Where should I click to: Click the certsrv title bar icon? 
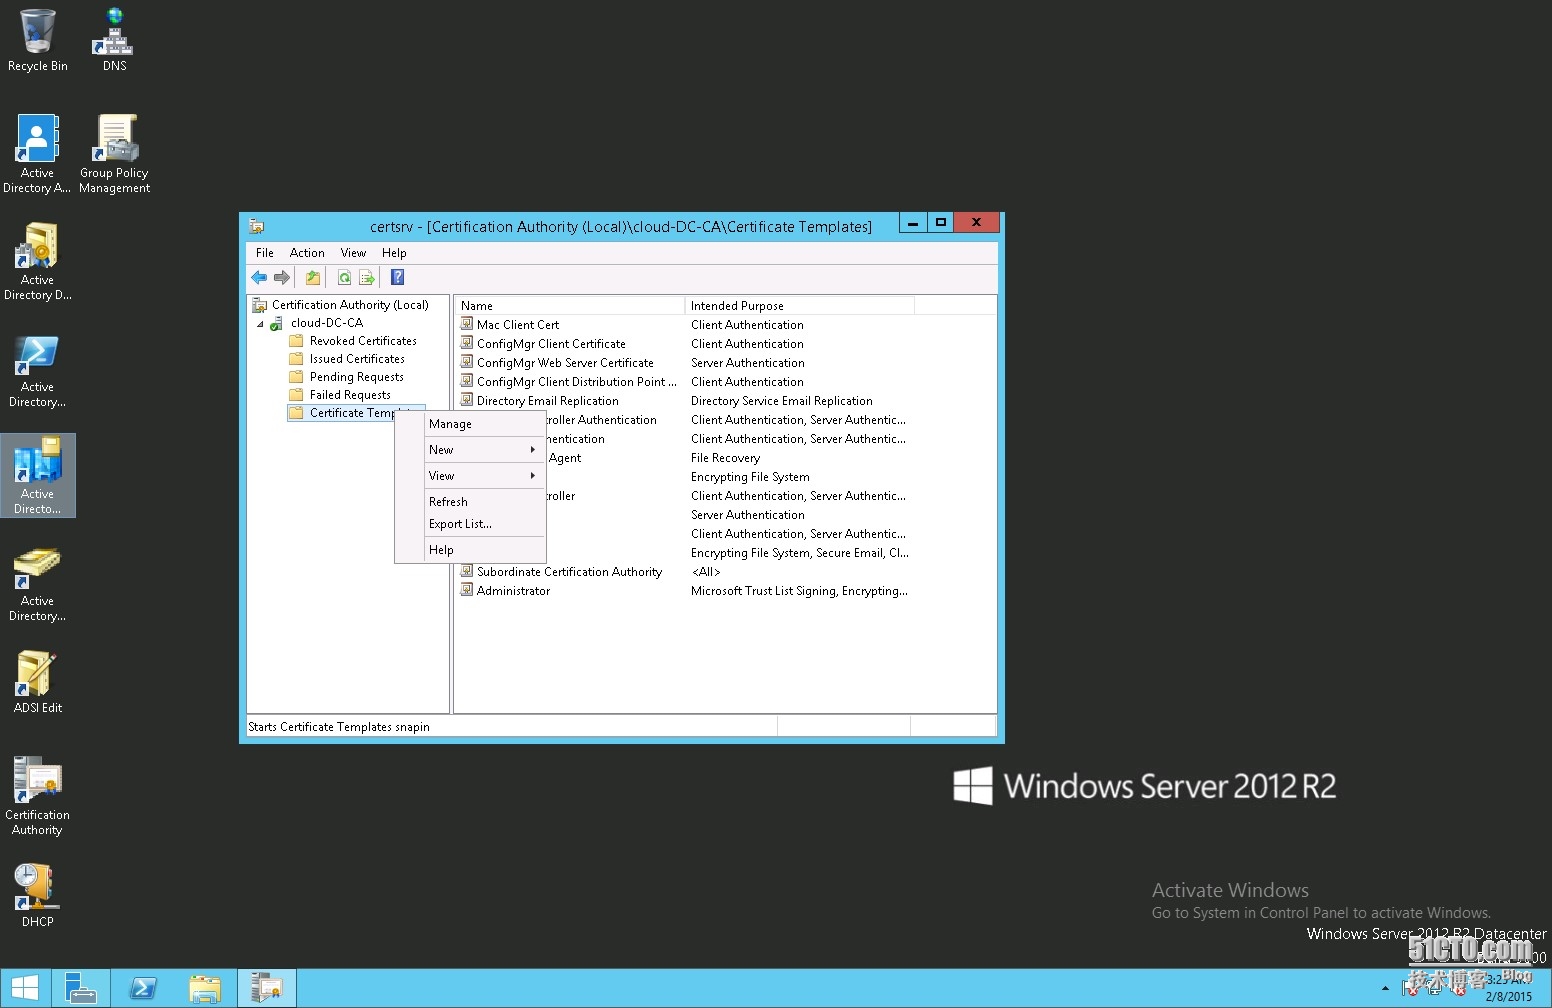[257, 227]
